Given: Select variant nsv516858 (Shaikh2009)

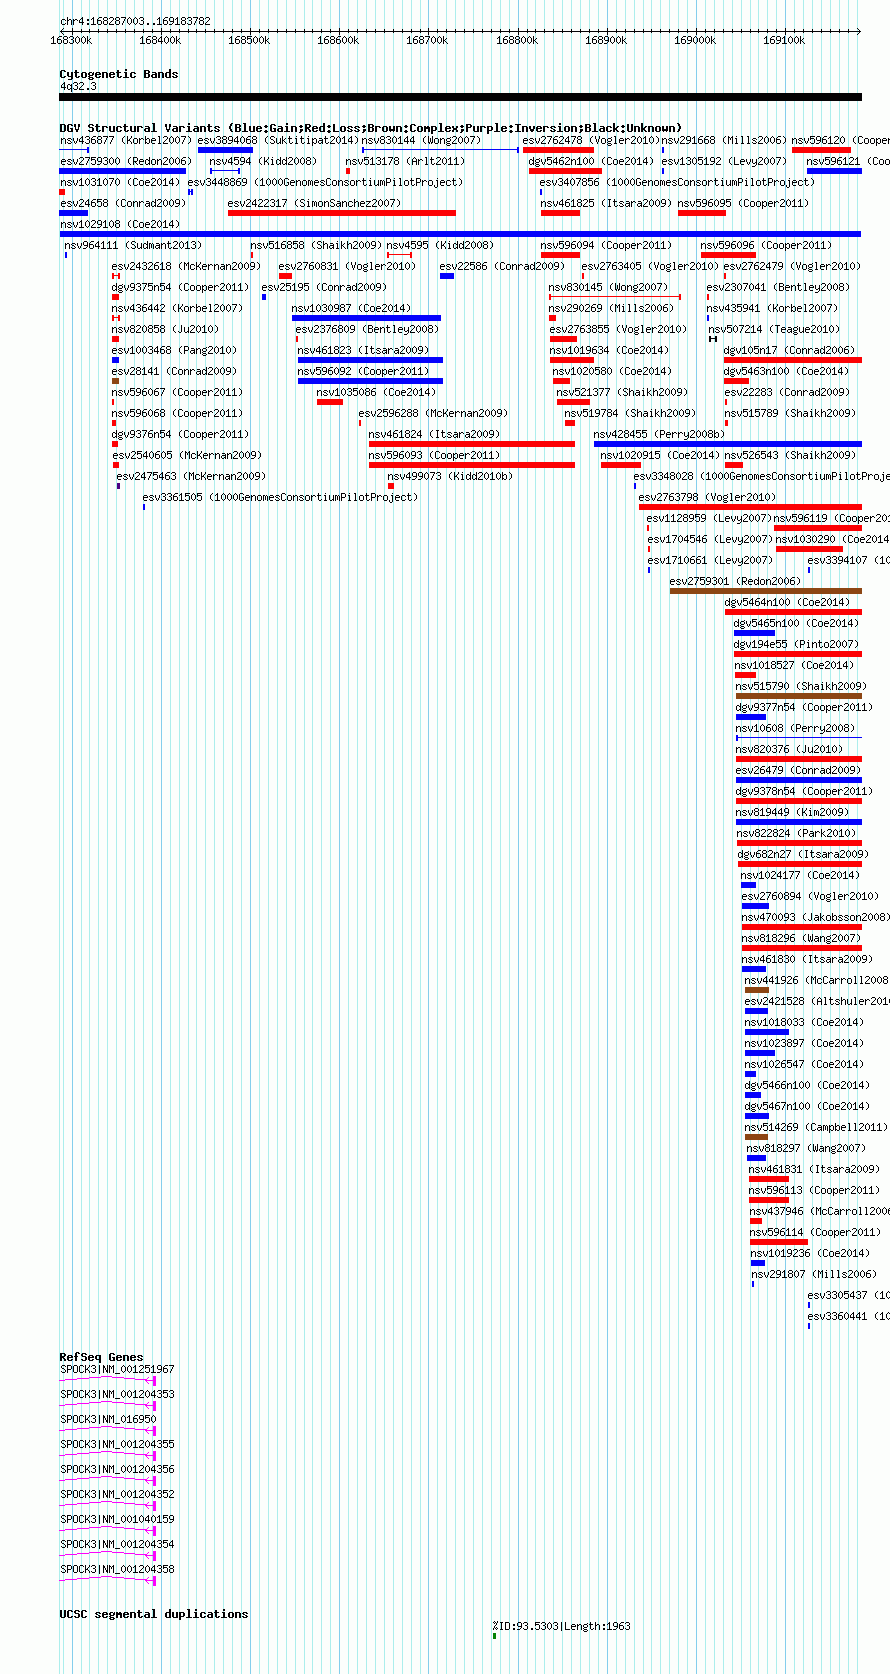Looking at the screenshot, I should pos(316,245).
